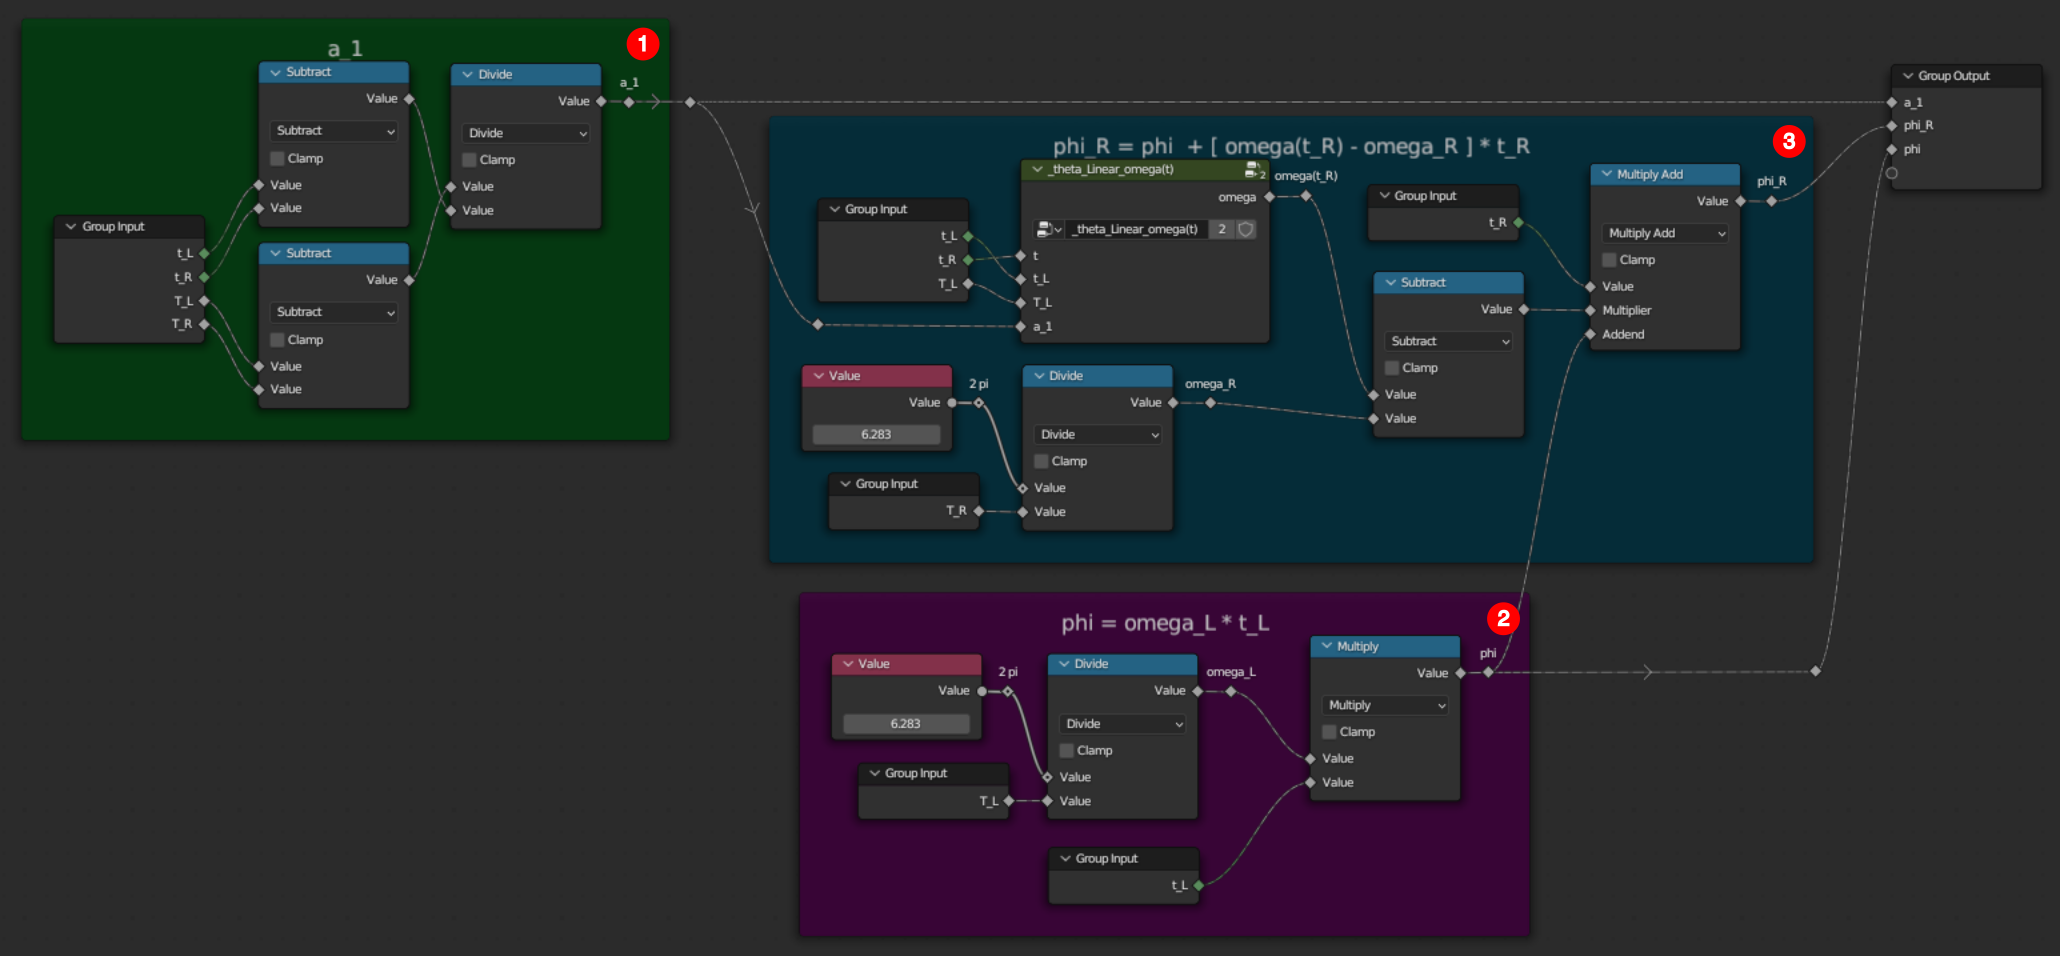
Task: Open the Multiply operation dropdown
Action: coord(1385,705)
